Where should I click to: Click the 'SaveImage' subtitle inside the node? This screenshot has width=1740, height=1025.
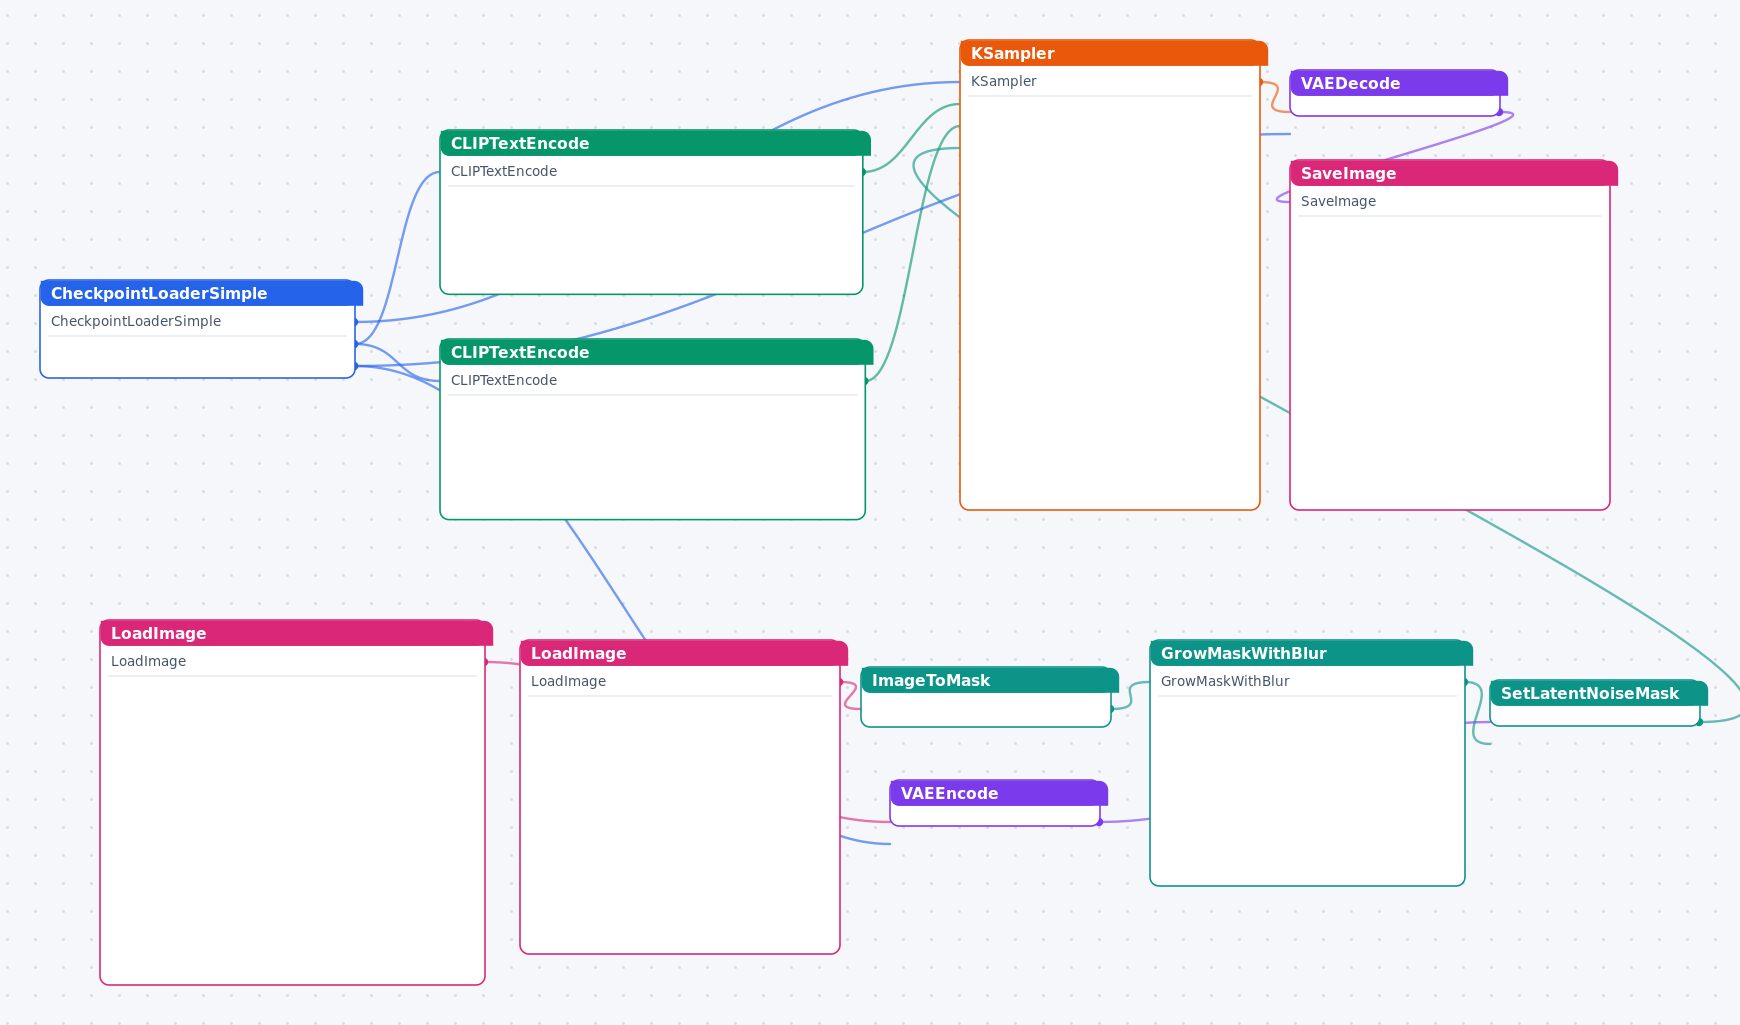[1338, 201]
